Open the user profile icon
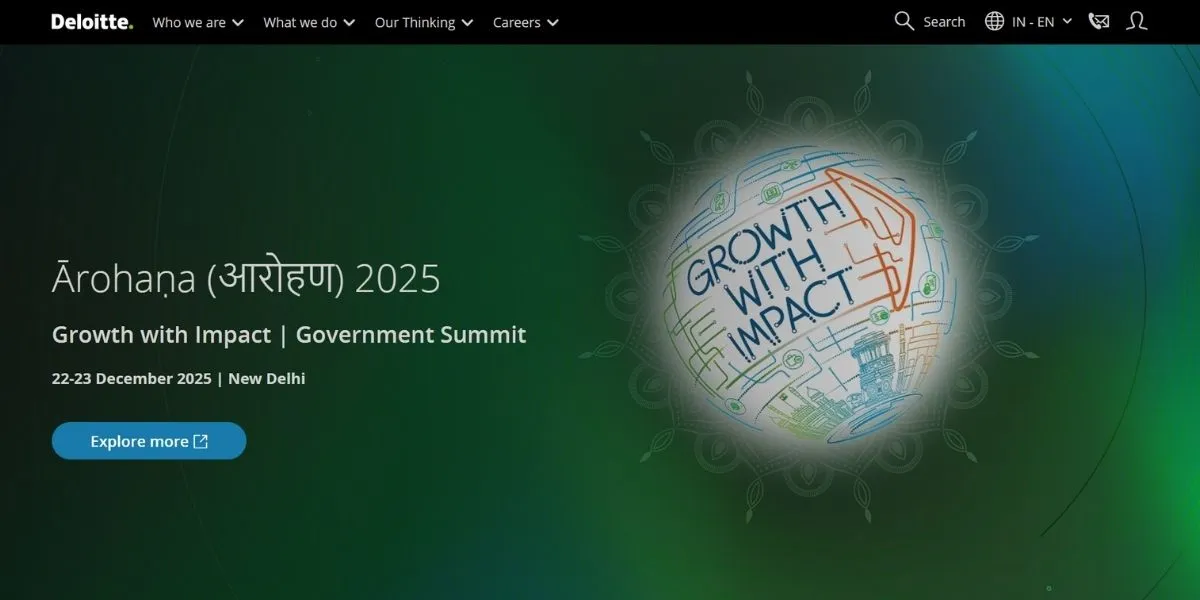Screen dimensions: 1200x600 [x=1136, y=21]
